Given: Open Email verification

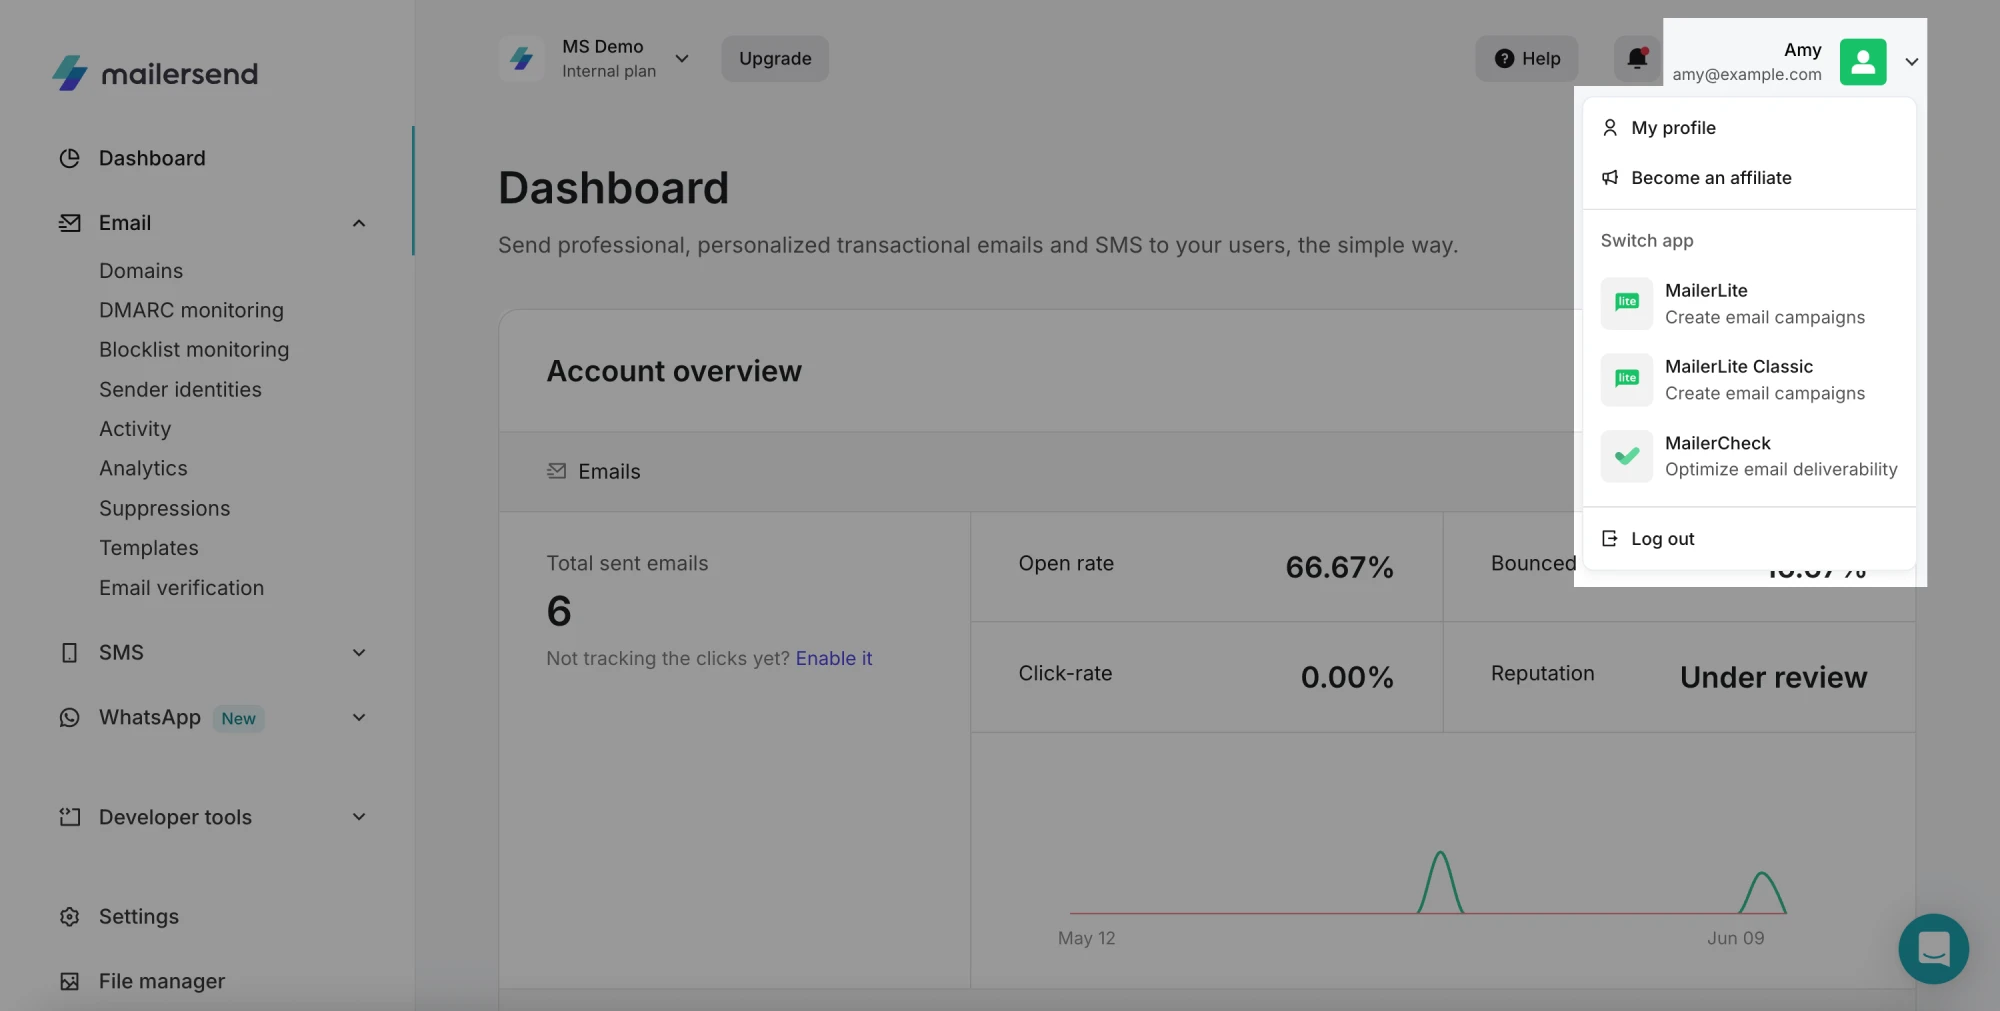Looking at the screenshot, I should click(x=181, y=588).
